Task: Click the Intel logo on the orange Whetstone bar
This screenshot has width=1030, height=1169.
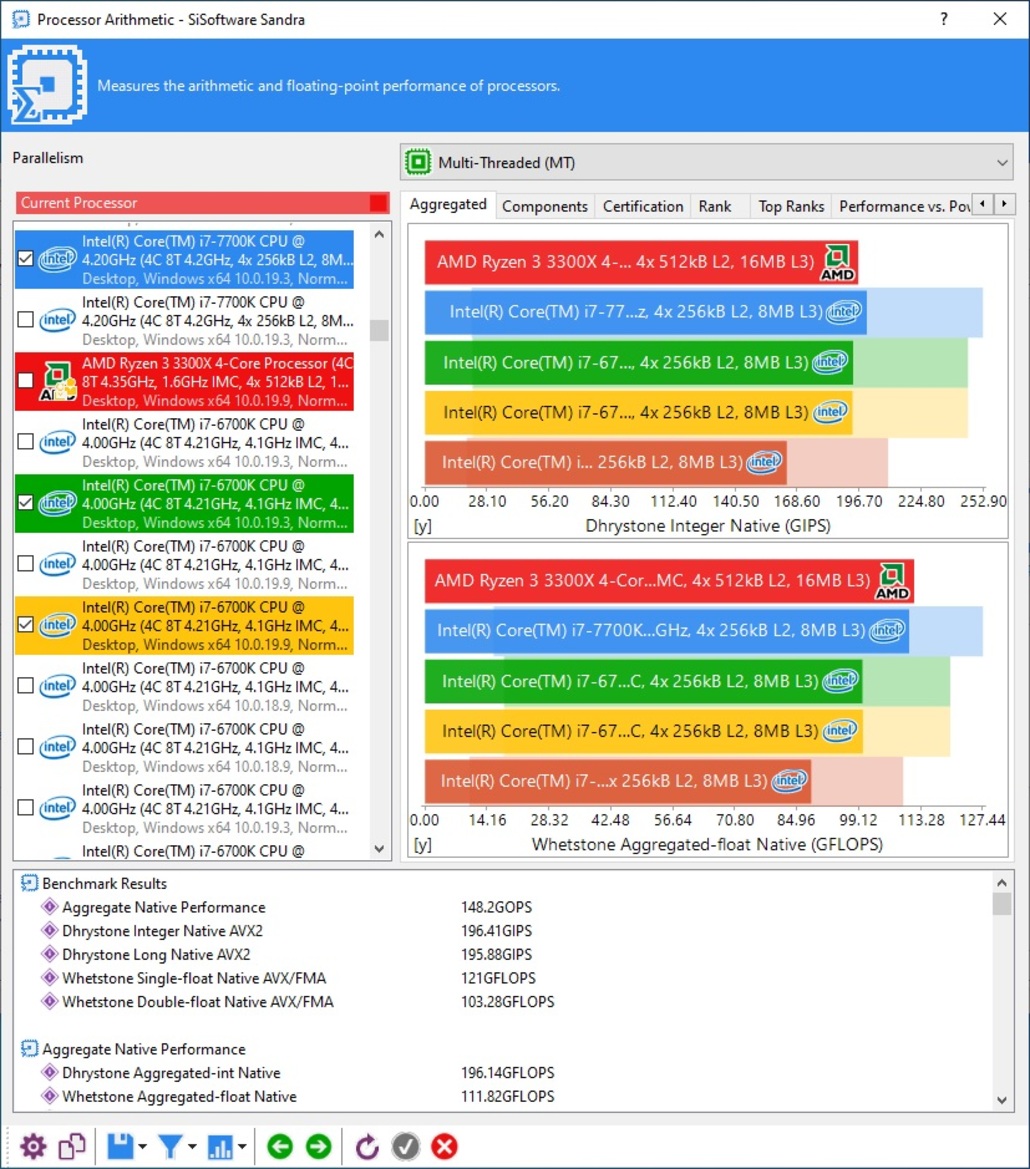Action: click(x=789, y=781)
